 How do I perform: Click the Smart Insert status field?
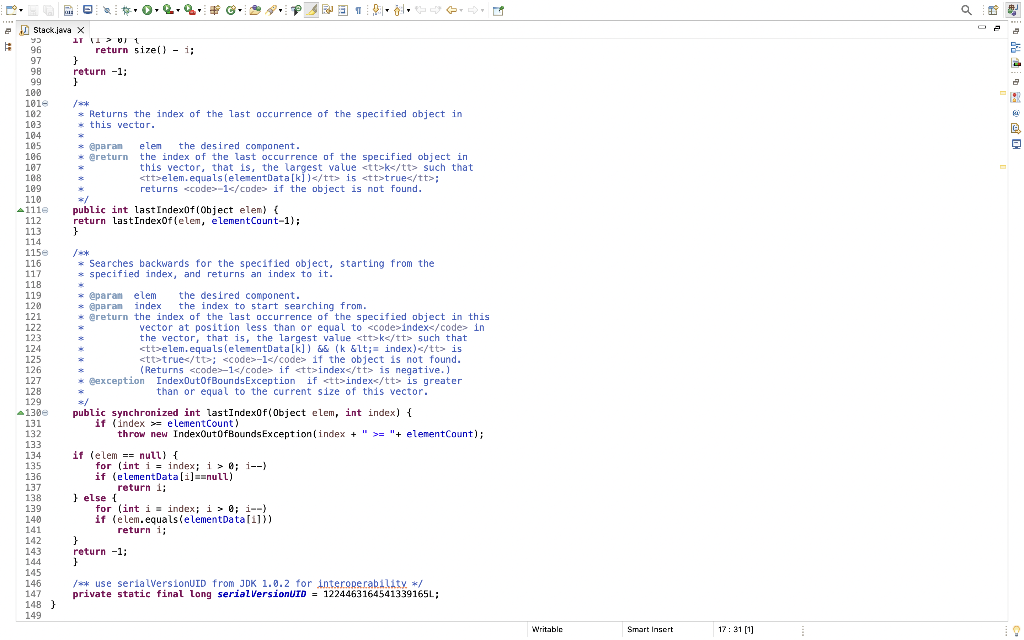pyautogui.click(x=650, y=630)
